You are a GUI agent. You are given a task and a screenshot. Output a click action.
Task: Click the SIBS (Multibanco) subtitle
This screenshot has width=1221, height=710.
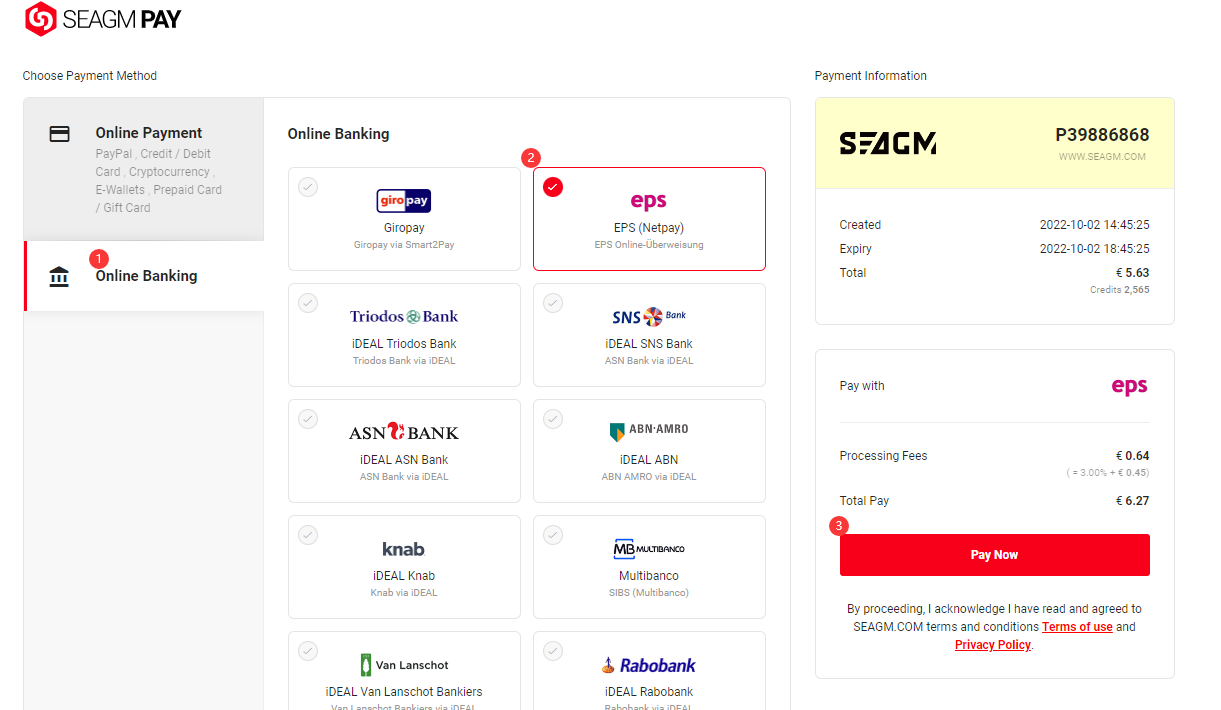[649, 593]
